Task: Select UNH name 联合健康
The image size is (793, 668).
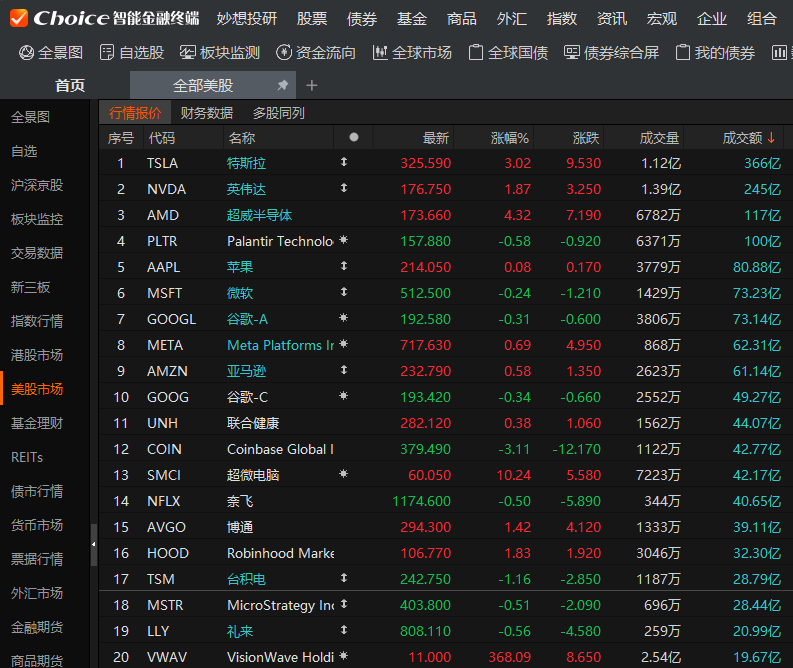Action: pyautogui.click(x=253, y=423)
